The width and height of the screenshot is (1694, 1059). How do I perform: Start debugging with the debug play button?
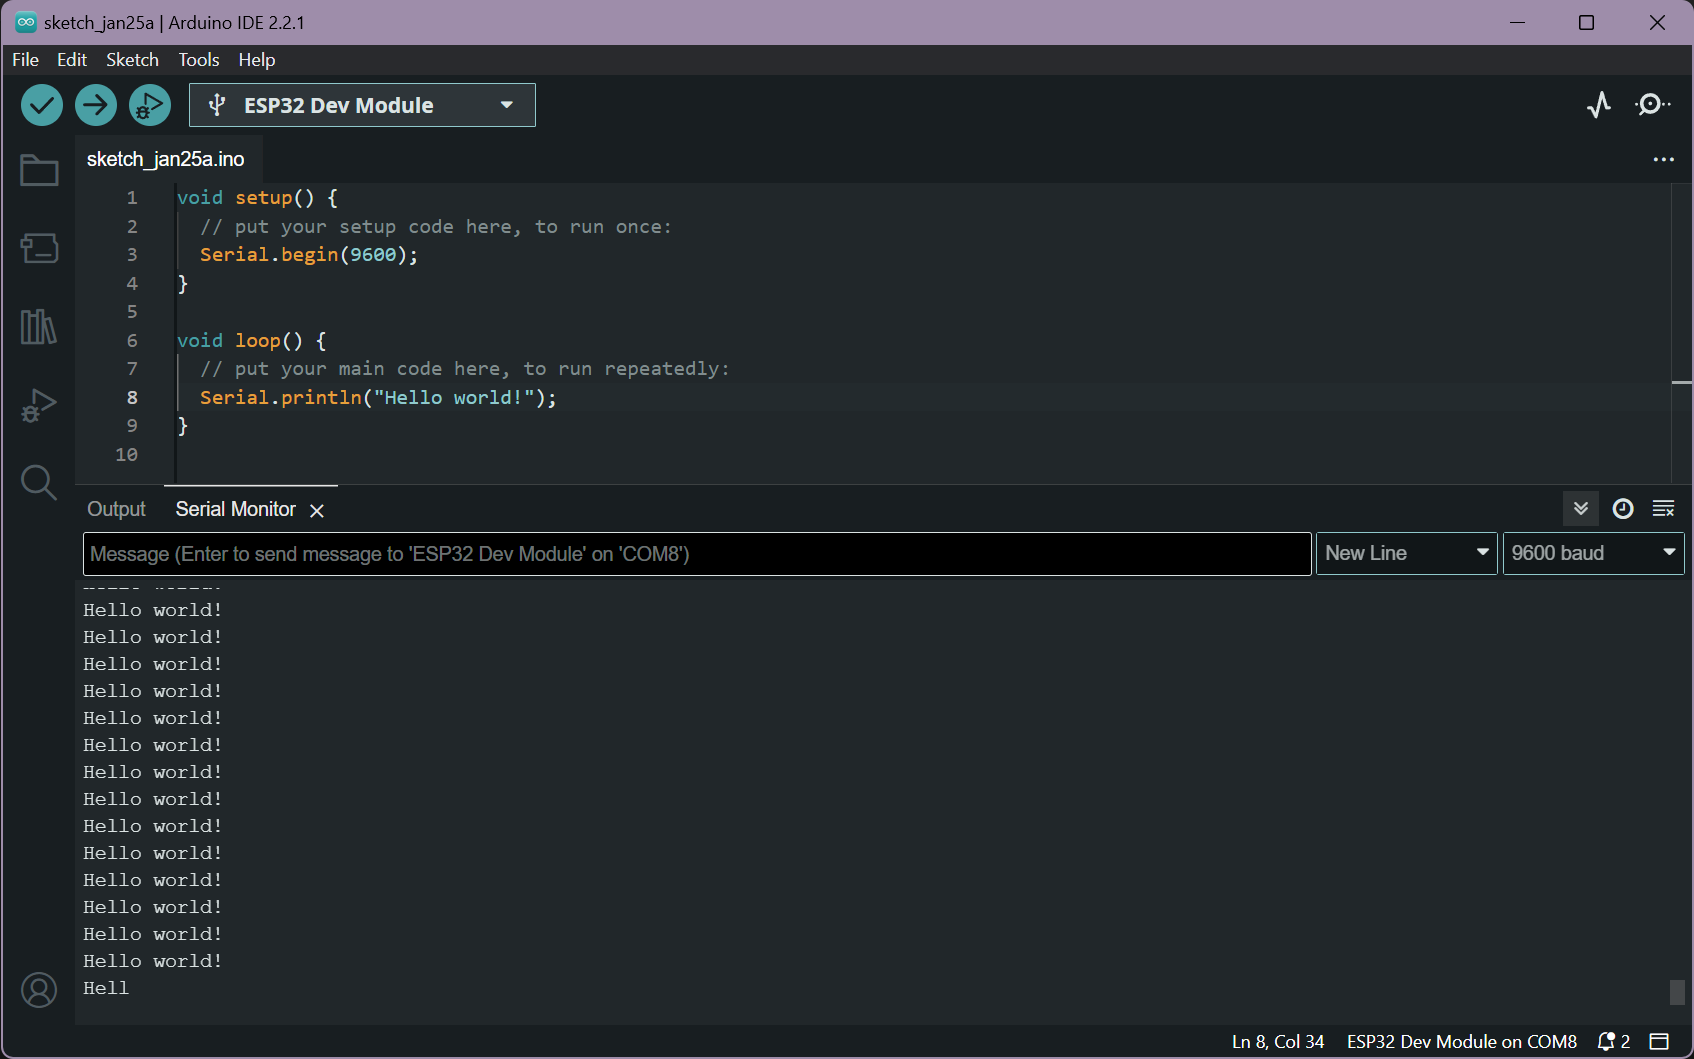tap(150, 105)
